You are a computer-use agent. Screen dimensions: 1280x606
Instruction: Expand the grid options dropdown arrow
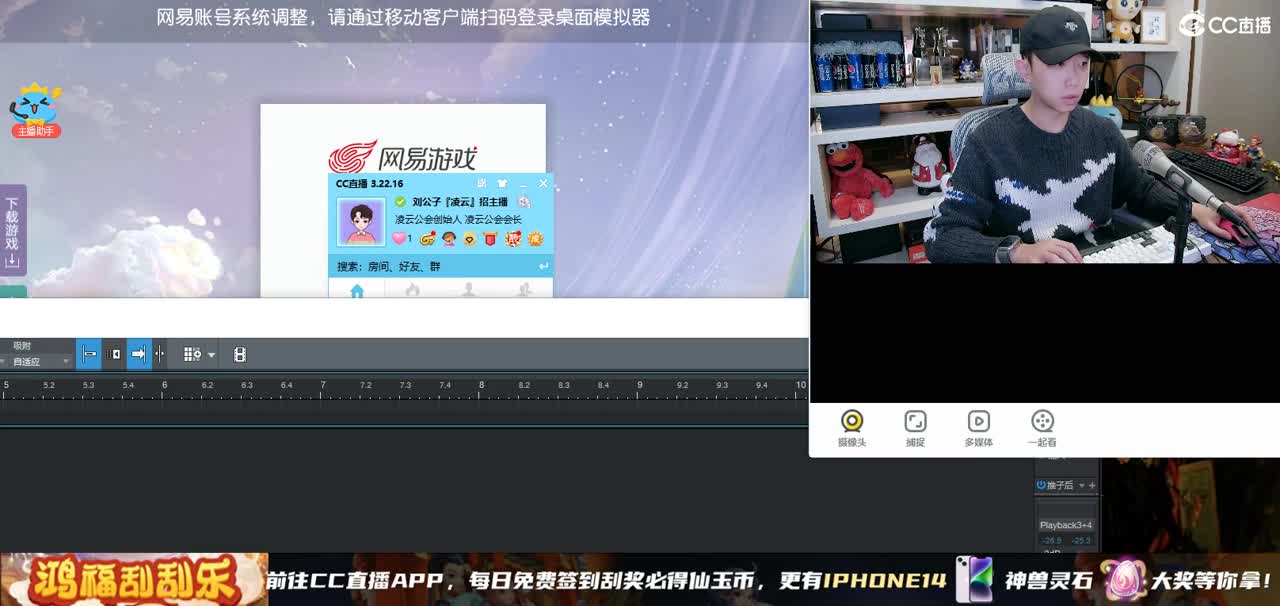[211, 355]
